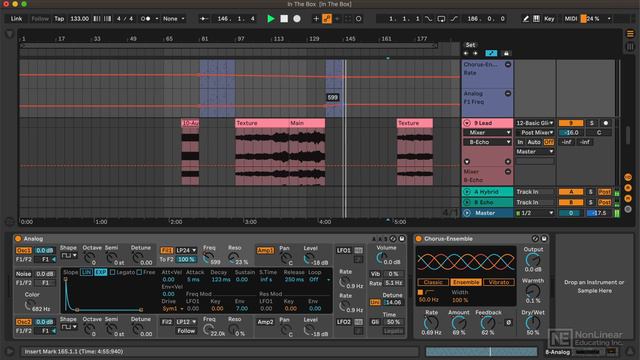Click the Analog device save preset icon
The width and height of the screenshot is (640, 360).
pos(402,239)
